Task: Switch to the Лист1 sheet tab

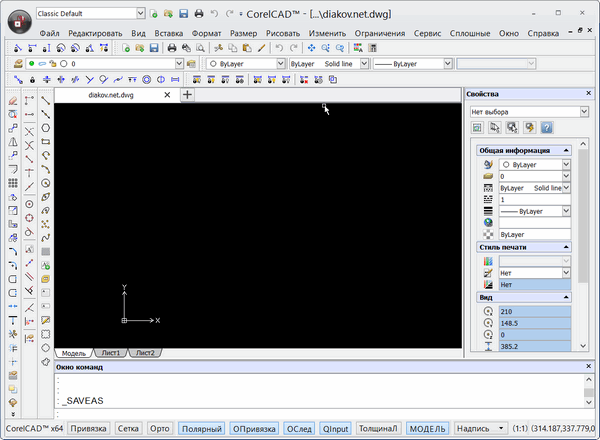Action: 110,353
